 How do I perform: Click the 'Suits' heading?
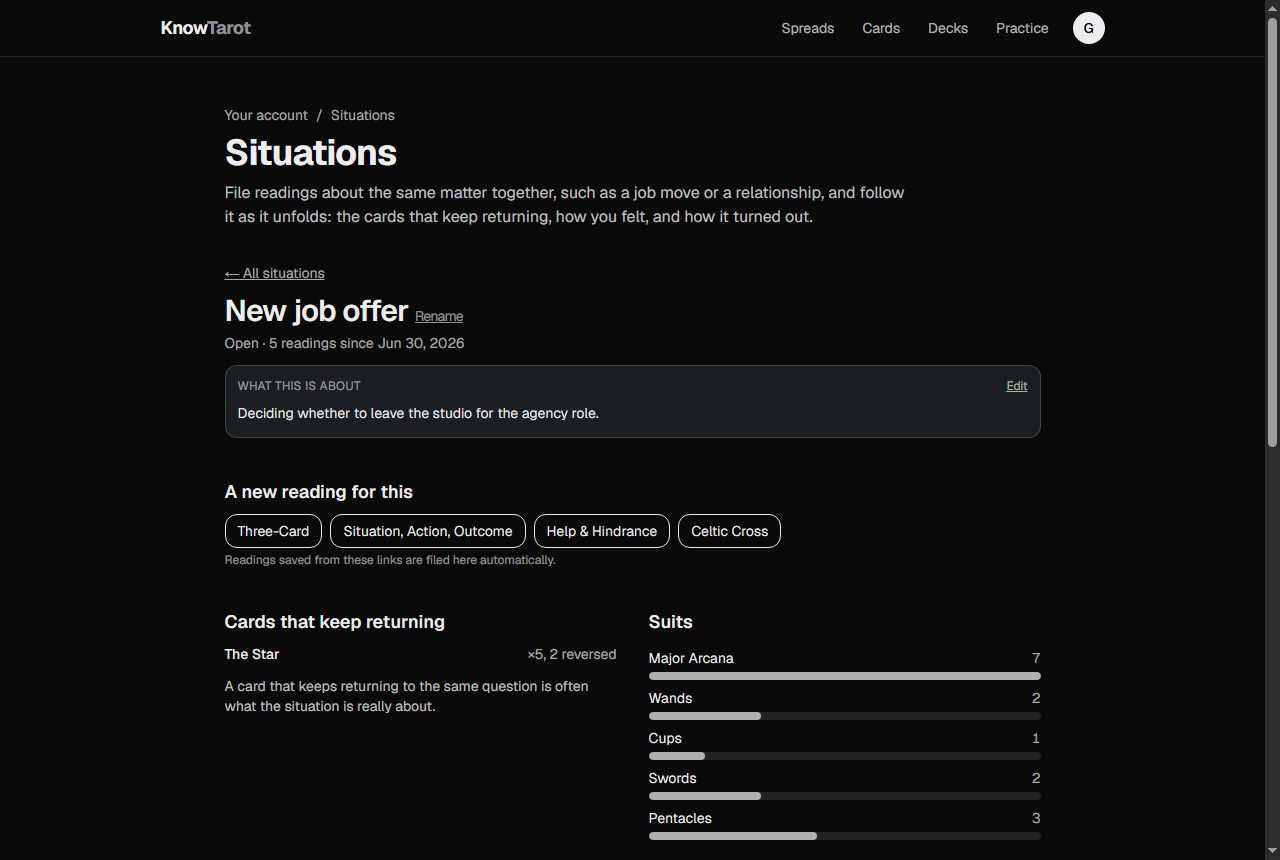pyautogui.click(x=670, y=622)
